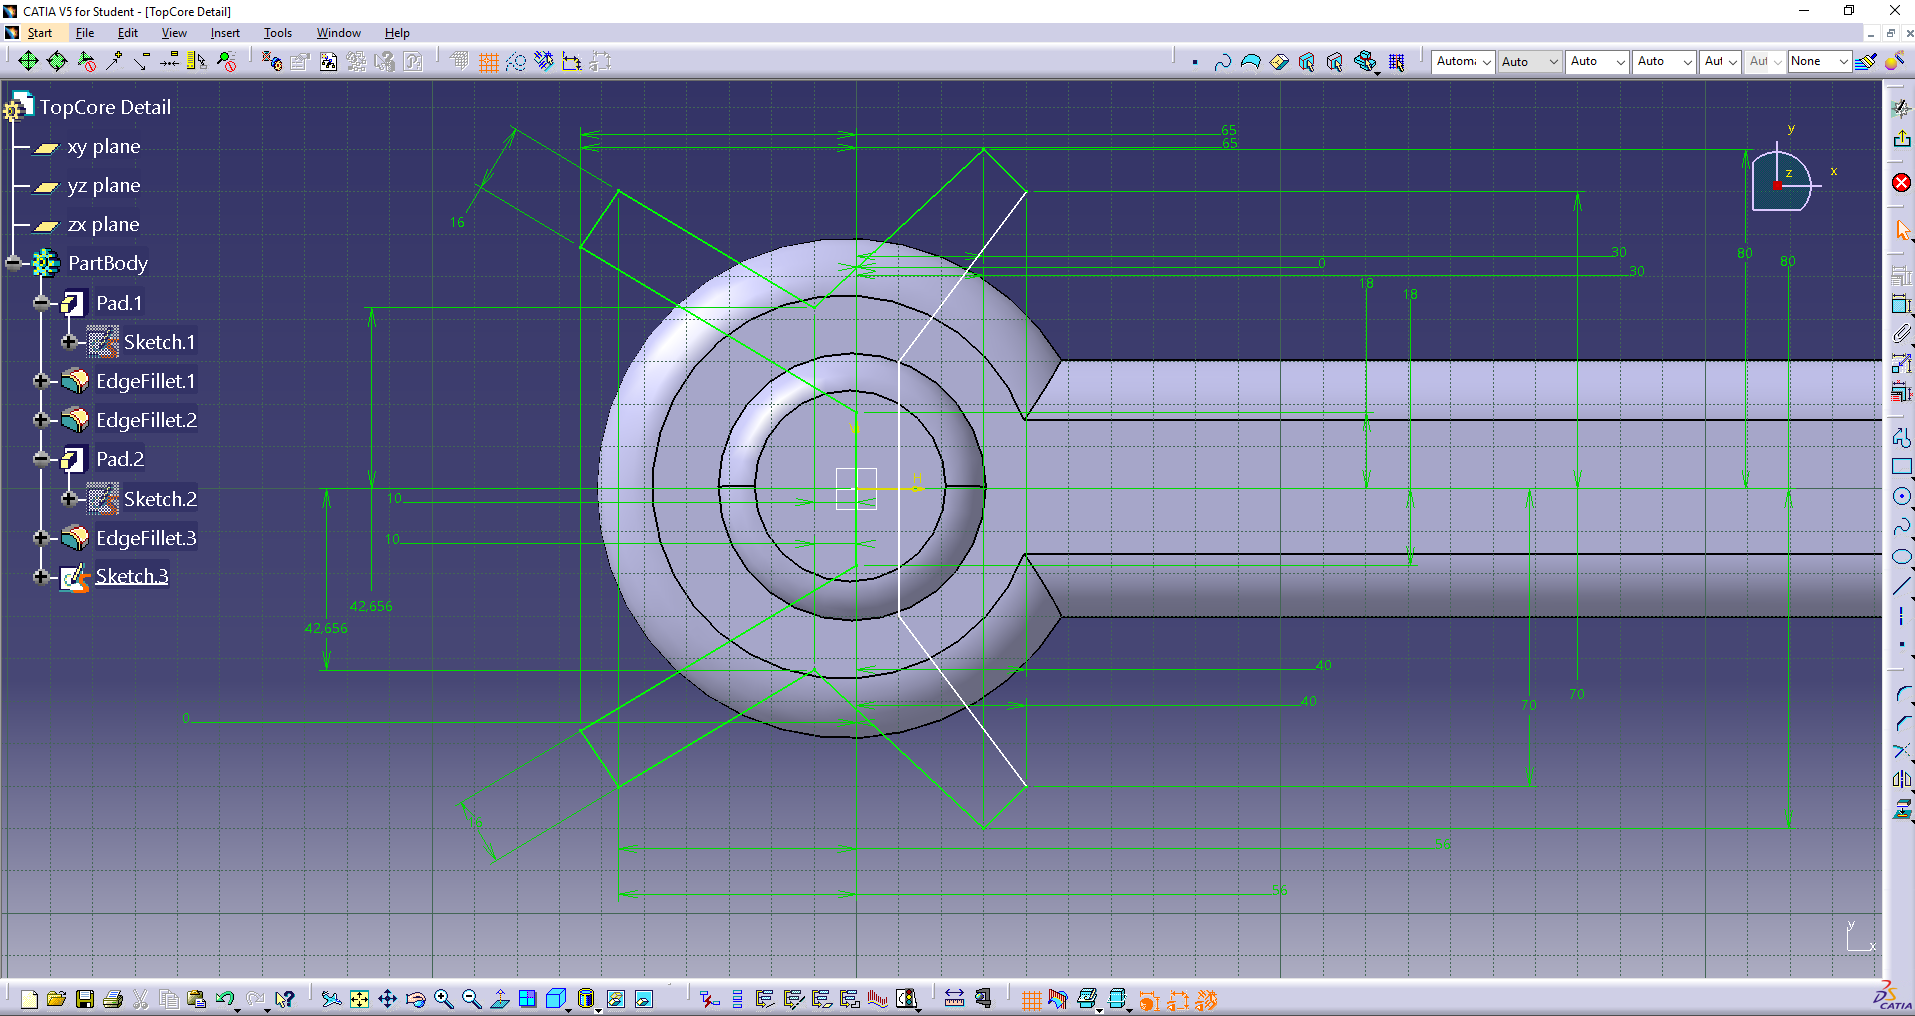Image resolution: width=1915 pixels, height=1016 pixels.
Task: Click the Undo arrow icon
Action: pos(224,999)
